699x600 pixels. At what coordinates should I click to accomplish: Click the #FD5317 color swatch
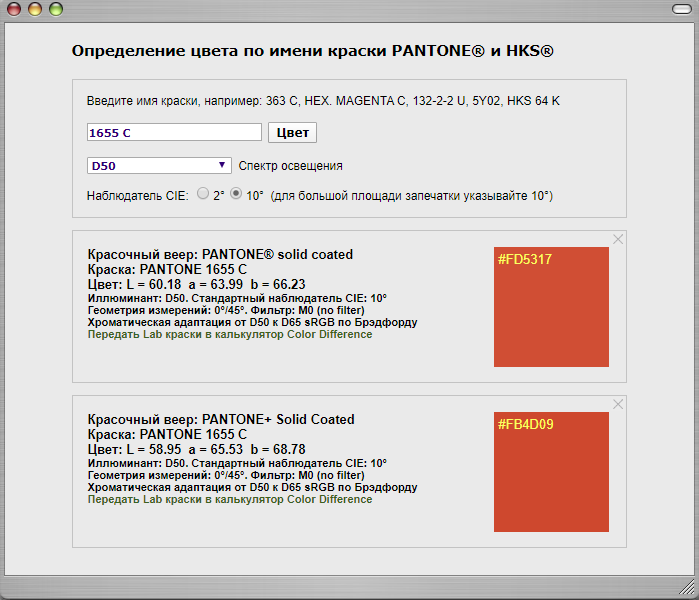(551, 307)
